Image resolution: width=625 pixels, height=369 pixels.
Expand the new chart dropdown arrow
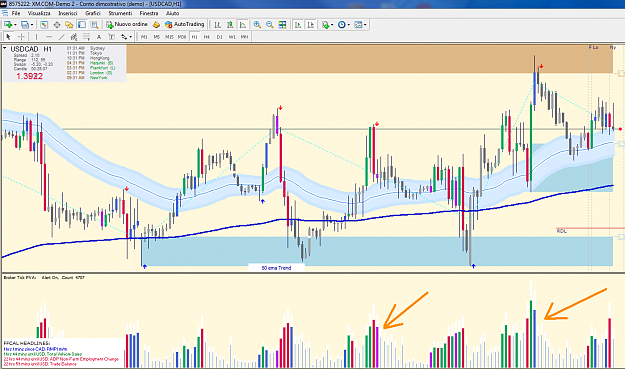[x=15, y=25]
